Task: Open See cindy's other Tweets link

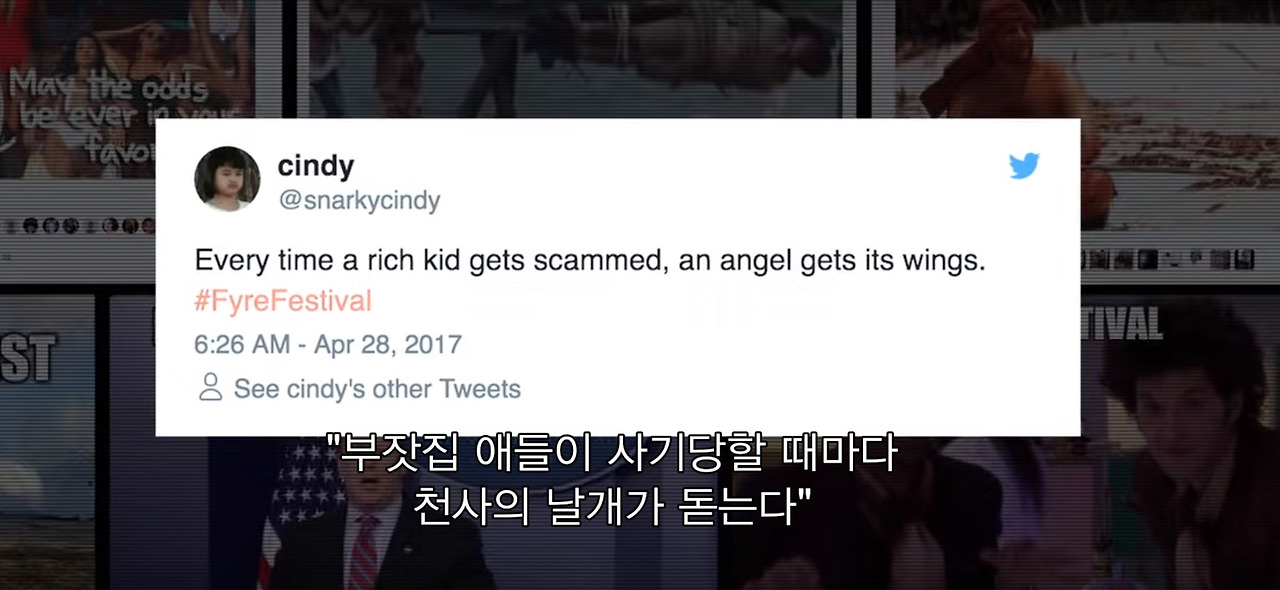Action: (377, 389)
